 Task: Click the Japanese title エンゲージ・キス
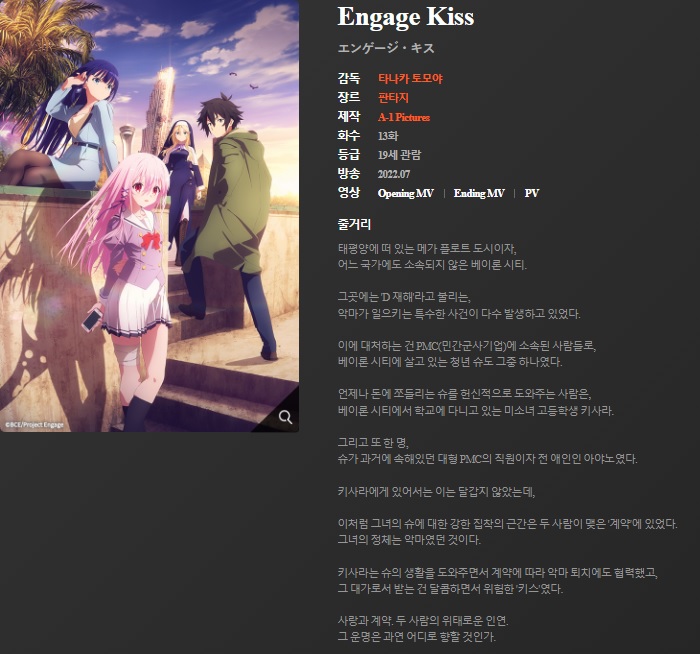pyautogui.click(x=386, y=48)
